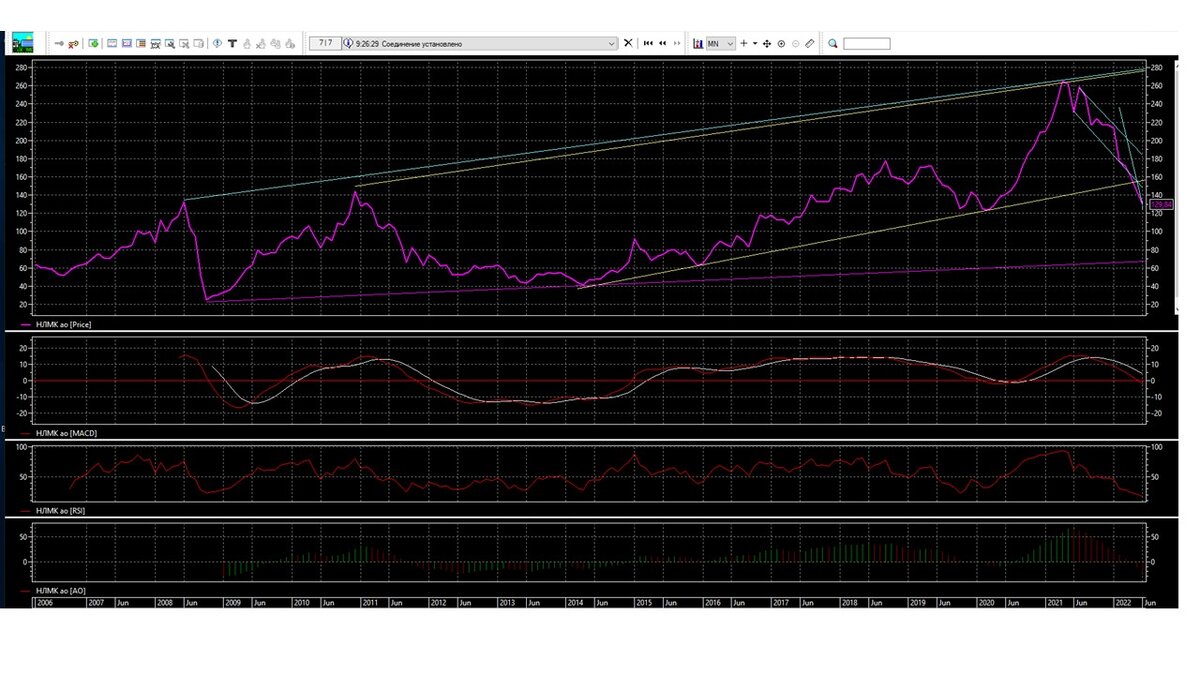
Task: Open the second window panel with red bar
Action: [127, 44]
